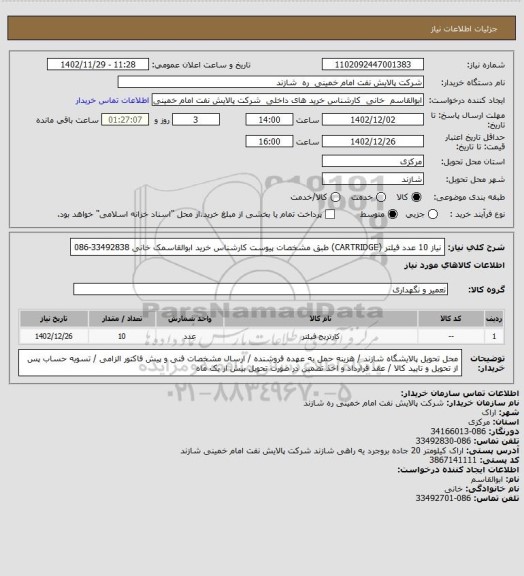This screenshot has height=576, width=524.
Task: Select the متوسط purchase type radio
Action: coord(393,214)
